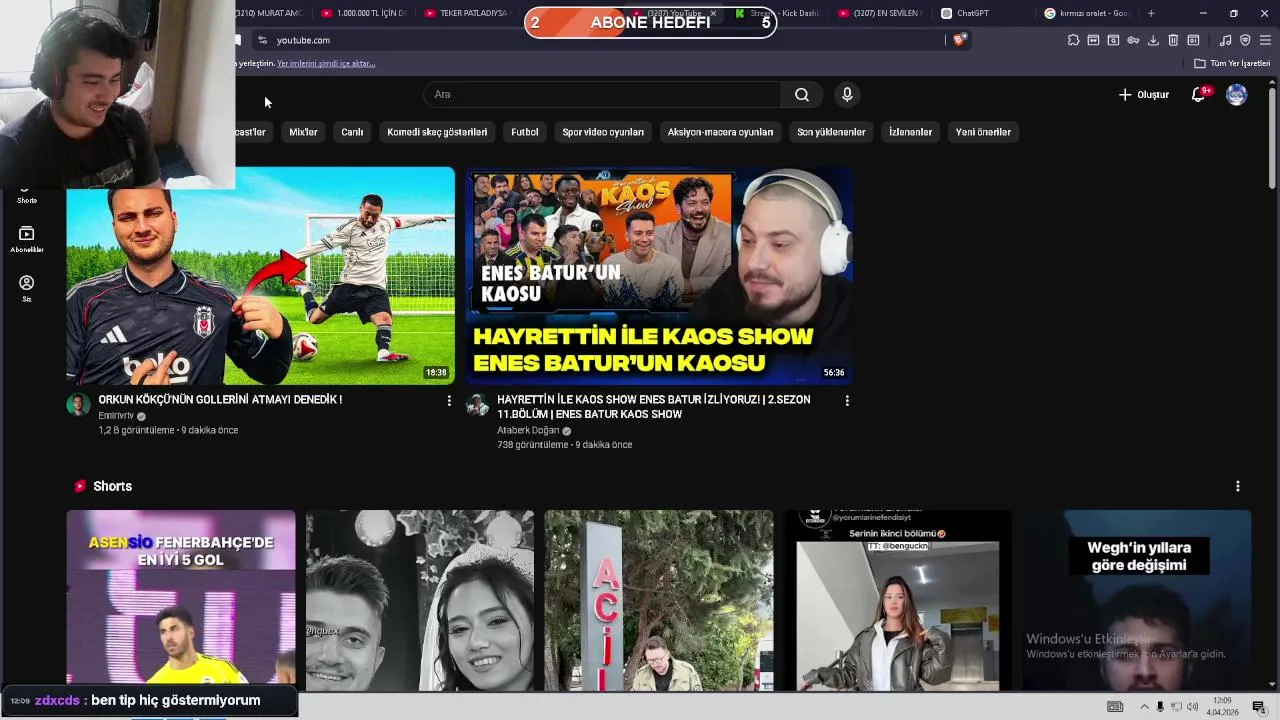Select the Mixler filter chip

point(303,132)
